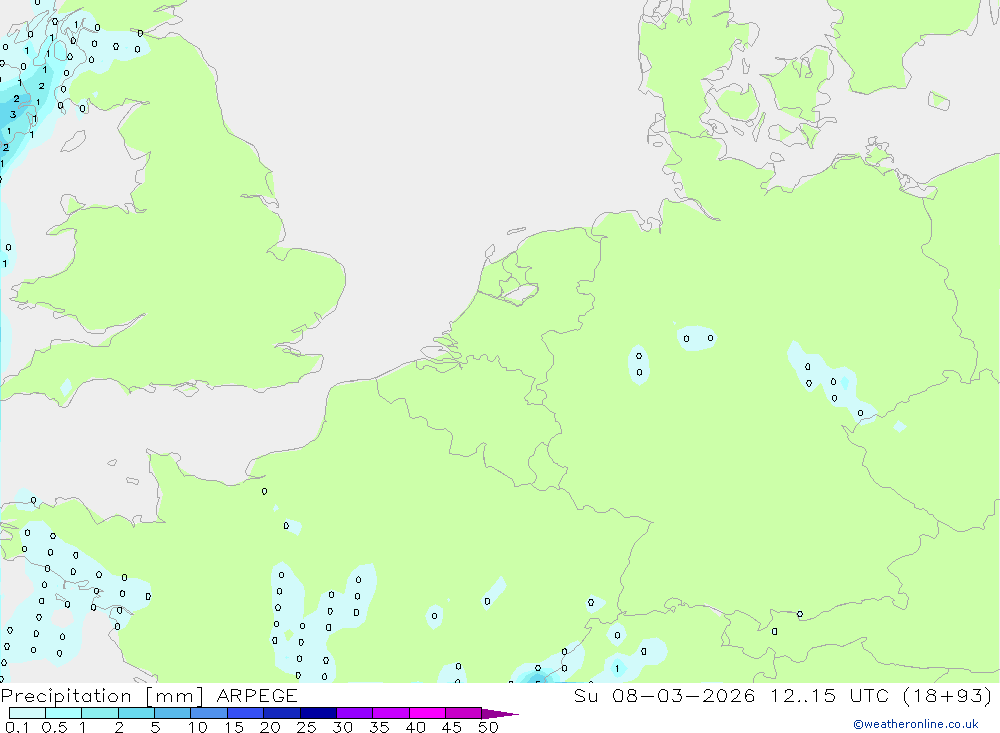Viewport: 1000px width, 733px height.
Task: Click the 'ARPEGE' model name
Action: pyautogui.click(x=257, y=695)
